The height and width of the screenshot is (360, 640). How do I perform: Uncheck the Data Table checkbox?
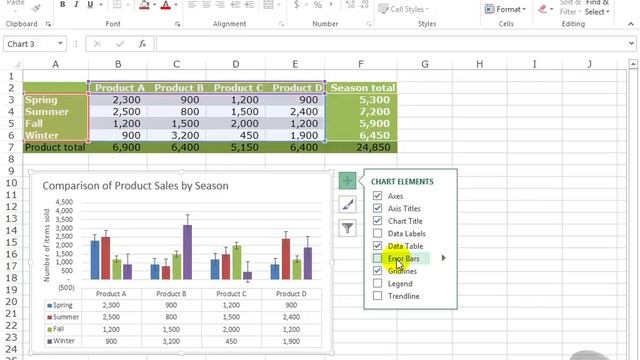click(x=378, y=246)
